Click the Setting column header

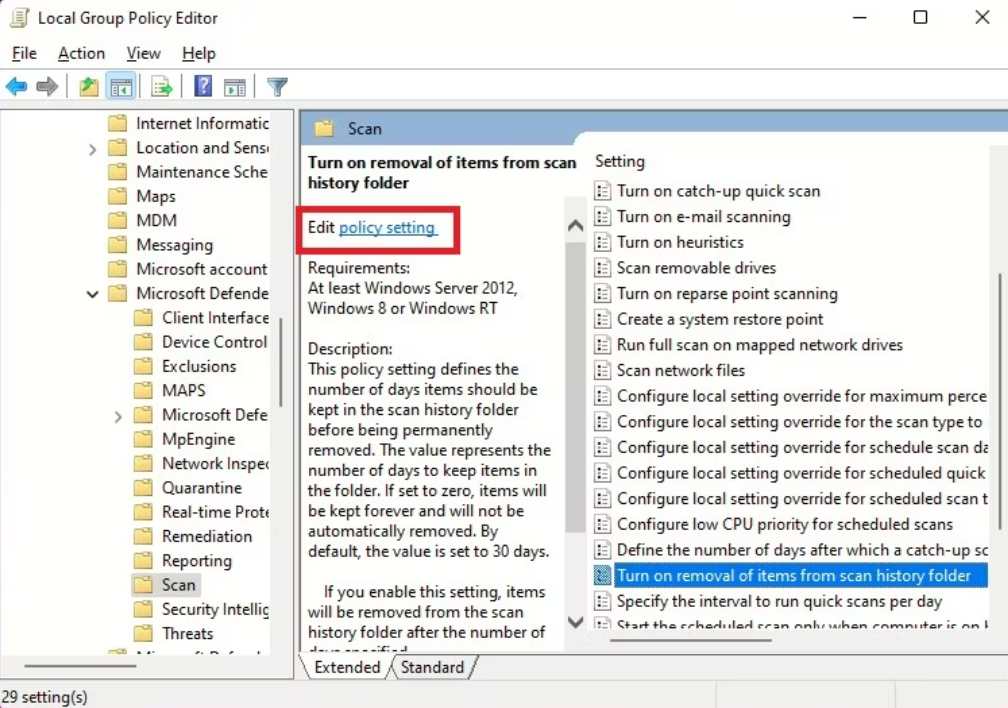coord(620,161)
